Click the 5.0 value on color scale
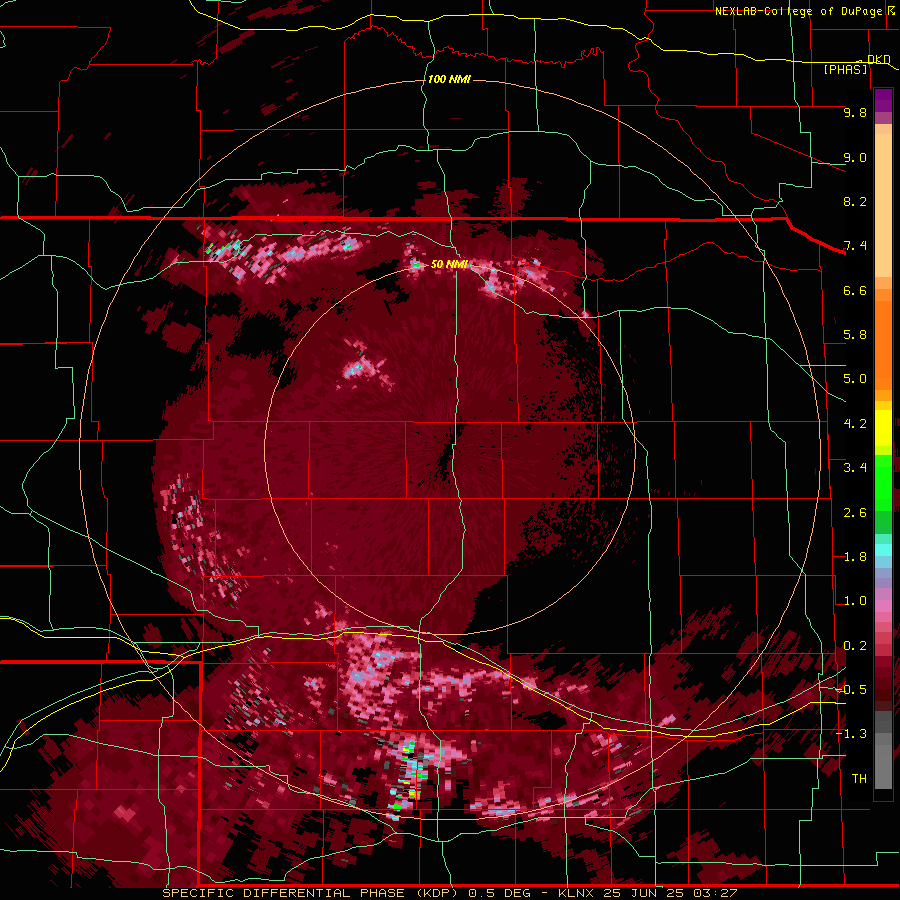 pyautogui.click(x=855, y=379)
